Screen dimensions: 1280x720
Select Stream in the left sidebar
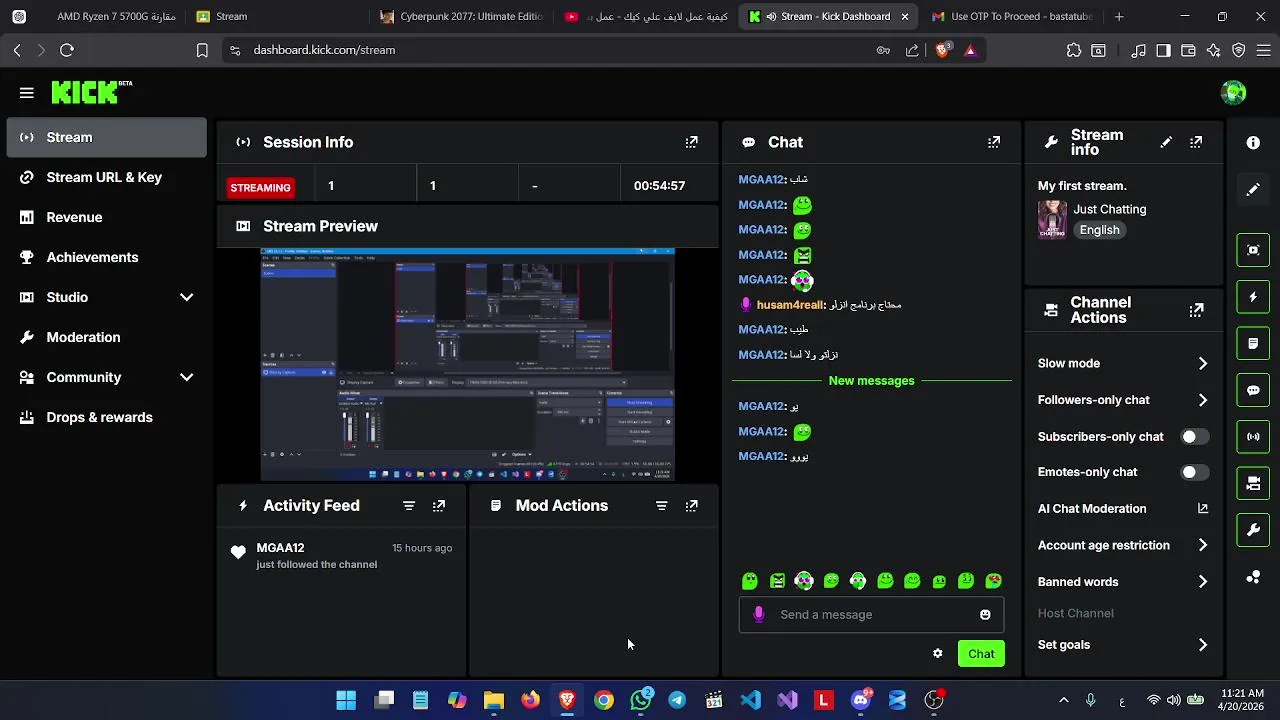pos(106,137)
